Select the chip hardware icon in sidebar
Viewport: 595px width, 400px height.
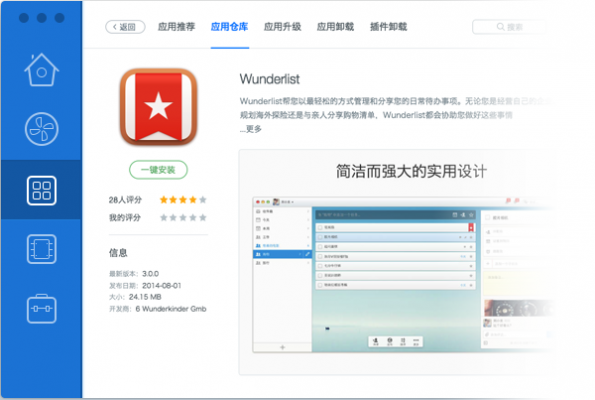pyautogui.click(x=41, y=249)
